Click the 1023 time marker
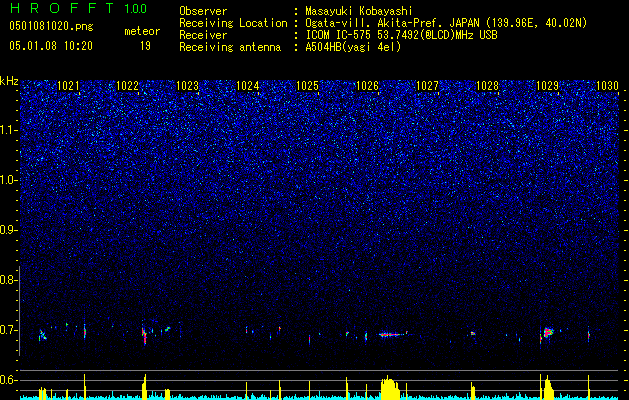The image size is (629, 400). click(x=187, y=86)
